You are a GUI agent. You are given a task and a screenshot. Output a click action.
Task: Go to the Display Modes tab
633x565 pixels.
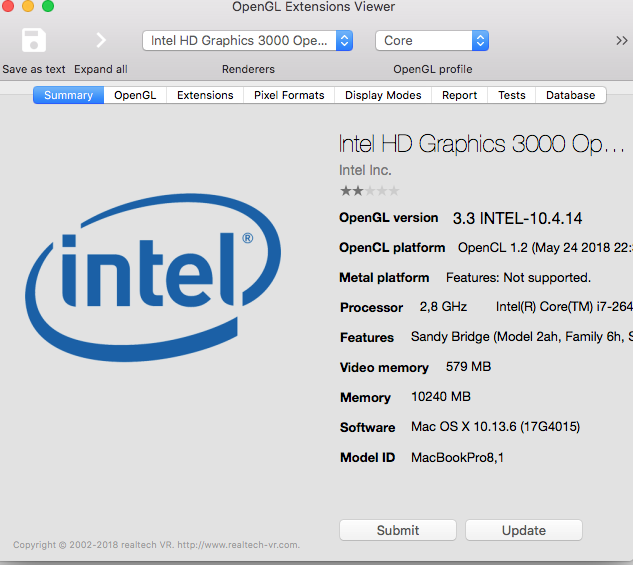coord(383,95)
